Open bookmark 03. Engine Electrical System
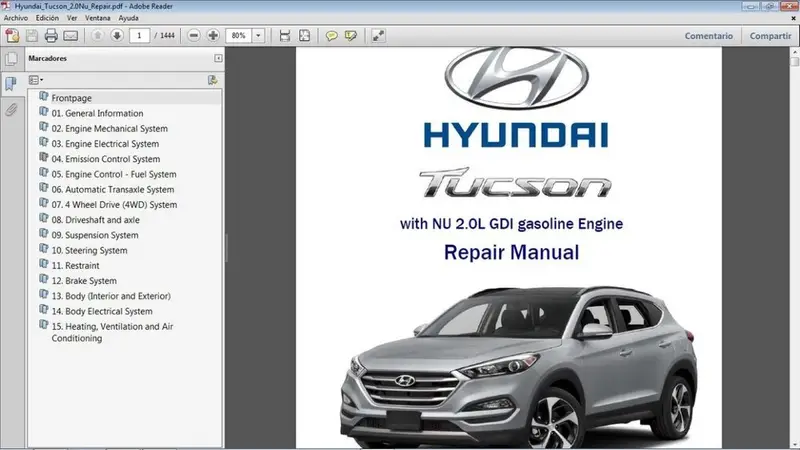The width and height of the screenshot is (800, 450). [105, 144]
